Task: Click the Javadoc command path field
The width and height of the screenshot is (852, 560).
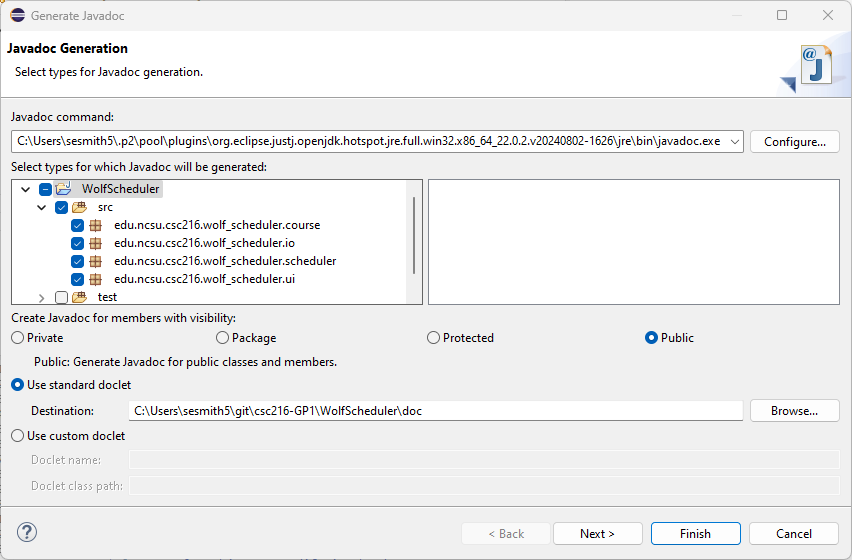Action: [377, 142]
